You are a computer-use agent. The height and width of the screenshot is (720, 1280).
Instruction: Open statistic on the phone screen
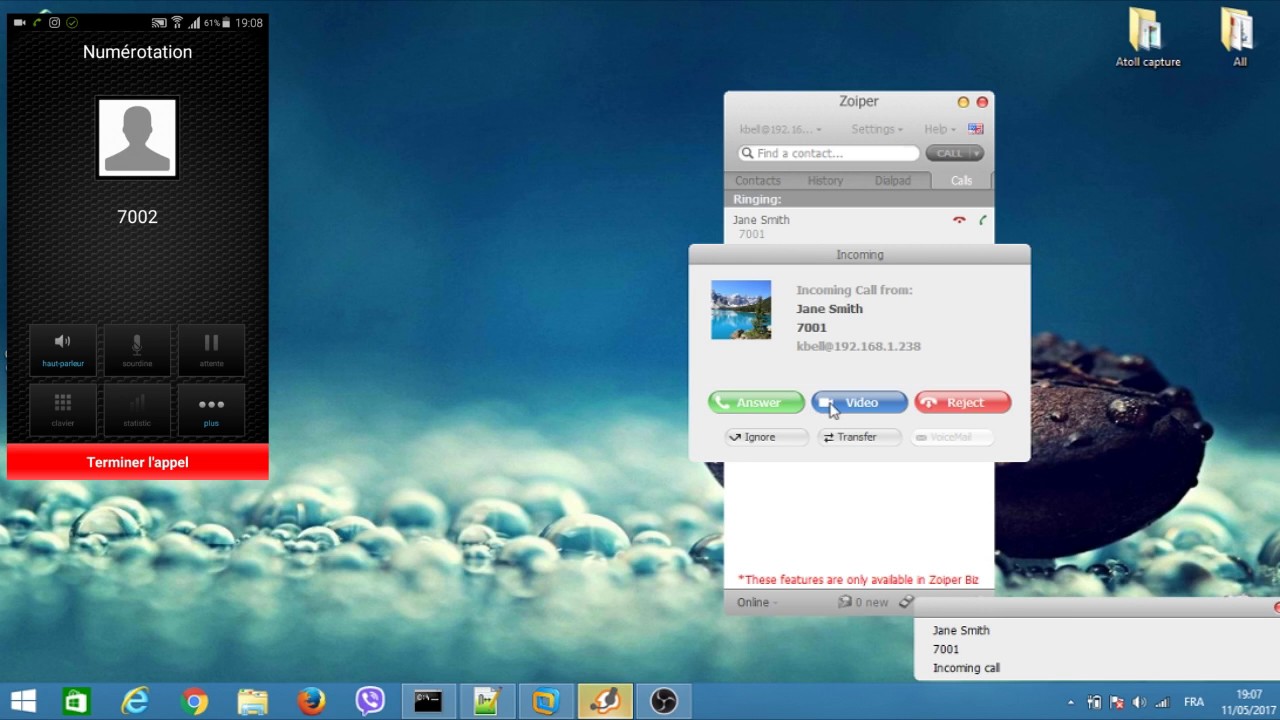[x=137, y=409]
